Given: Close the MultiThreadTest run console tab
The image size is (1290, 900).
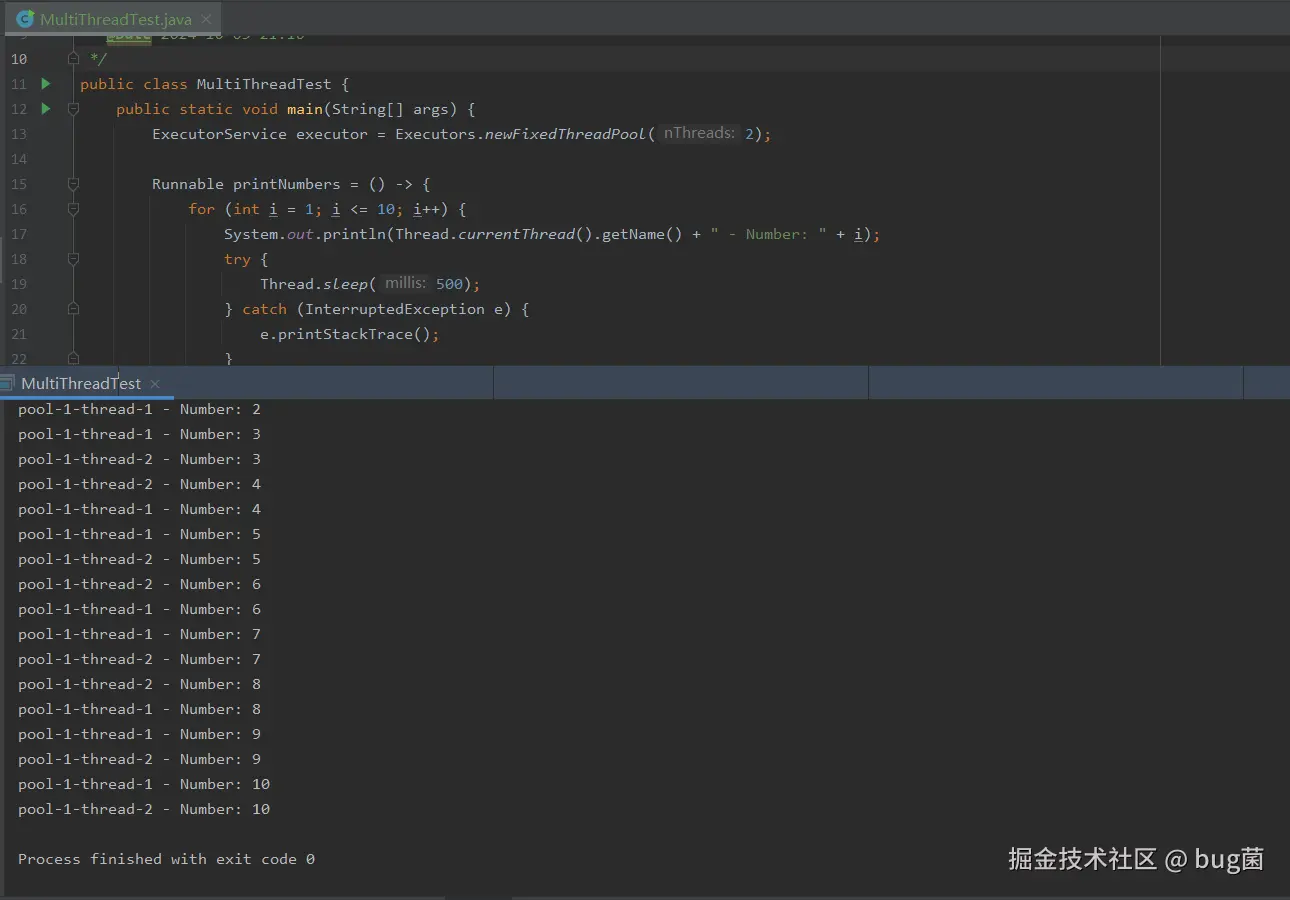Looking at the screenshot, I should point(155,383).
